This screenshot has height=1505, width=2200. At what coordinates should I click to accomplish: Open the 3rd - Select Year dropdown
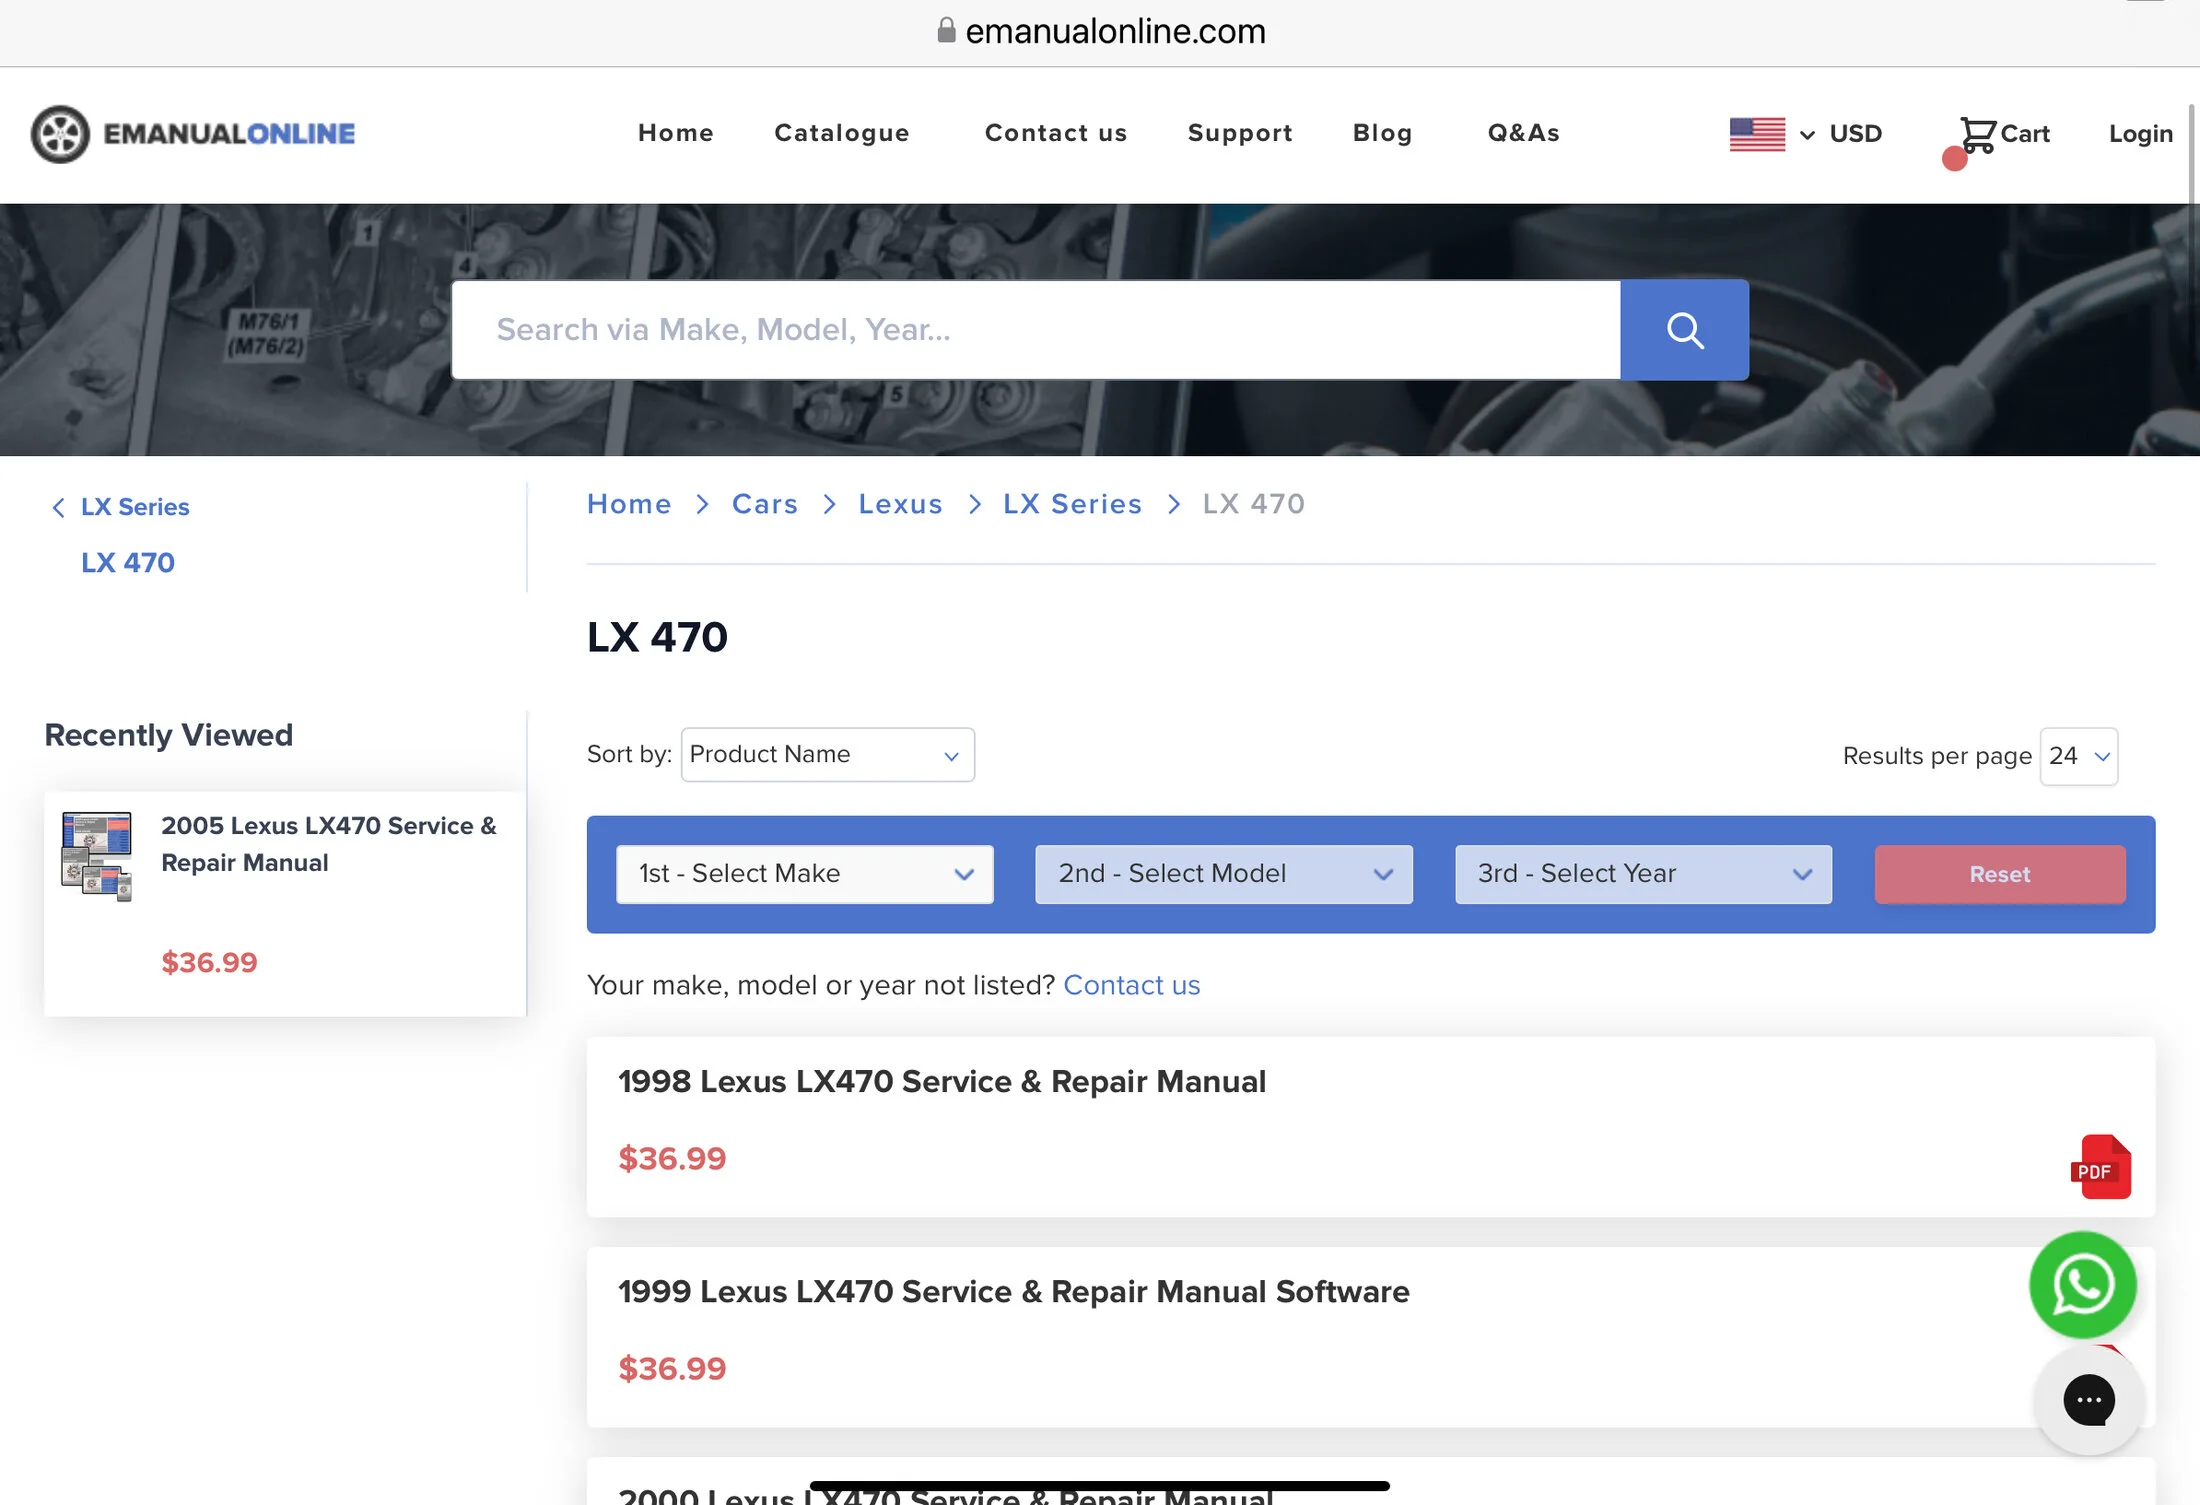pos(1643,874)
